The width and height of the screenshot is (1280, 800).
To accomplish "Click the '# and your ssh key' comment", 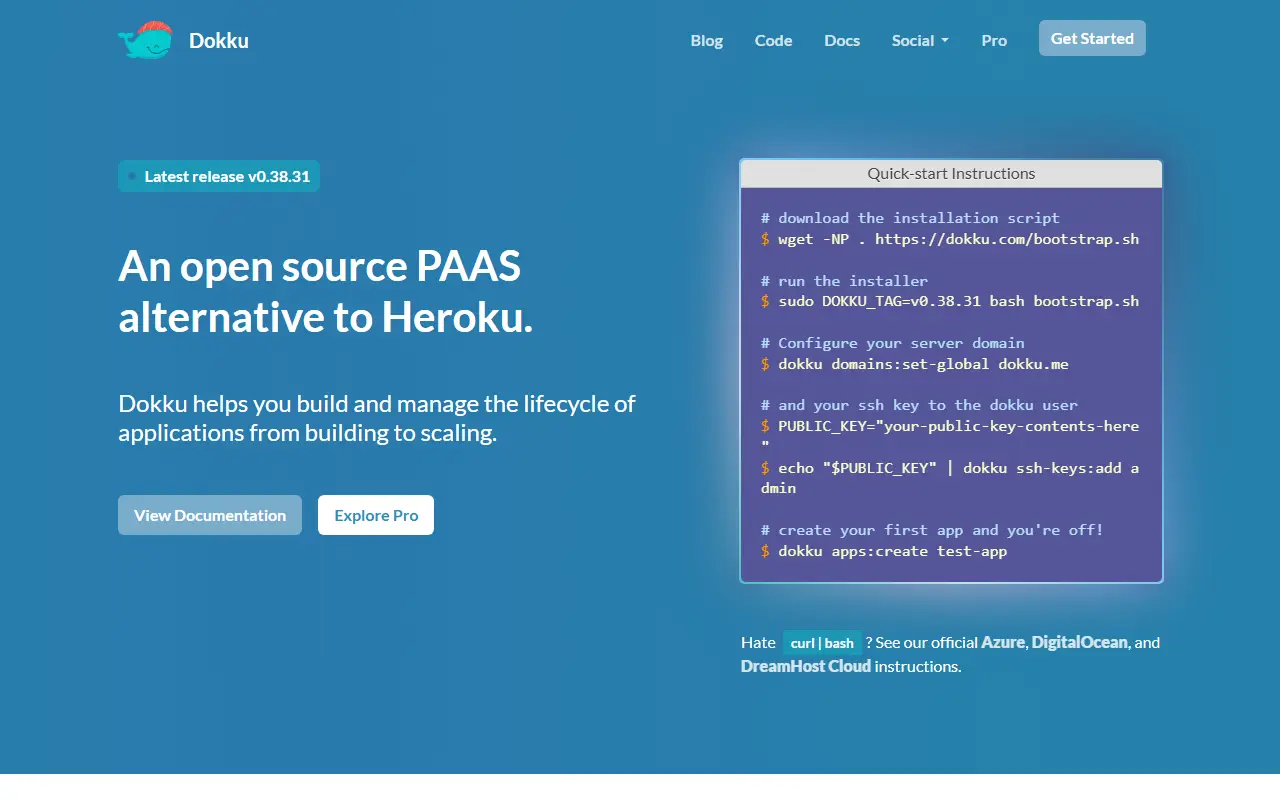I will pyautogui.click(x=919, y=405).
